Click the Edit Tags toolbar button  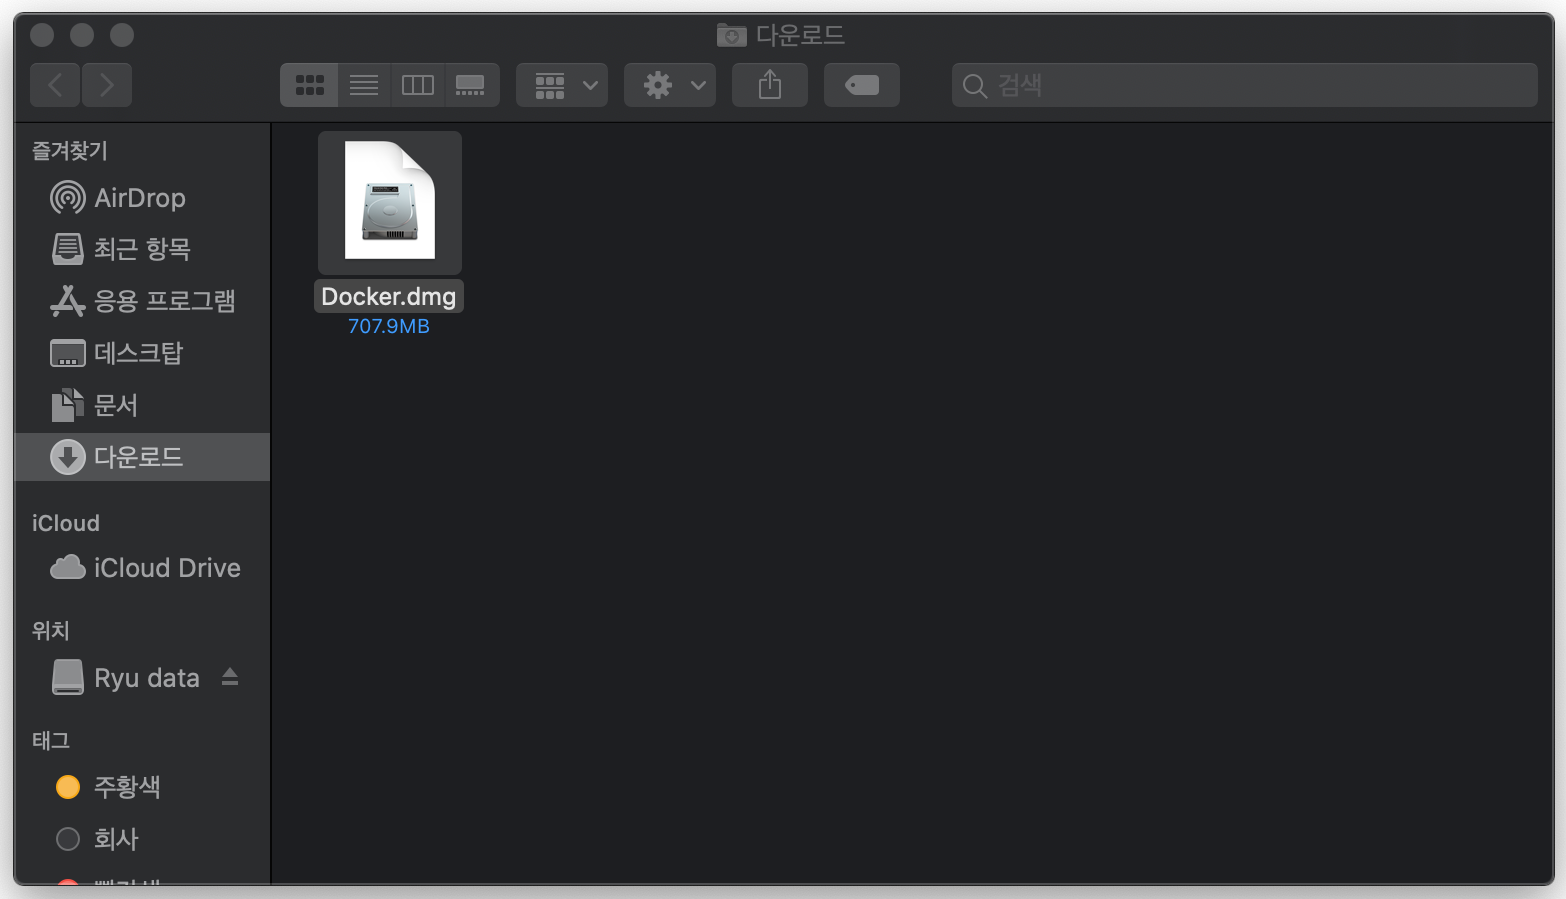point(862,85)
